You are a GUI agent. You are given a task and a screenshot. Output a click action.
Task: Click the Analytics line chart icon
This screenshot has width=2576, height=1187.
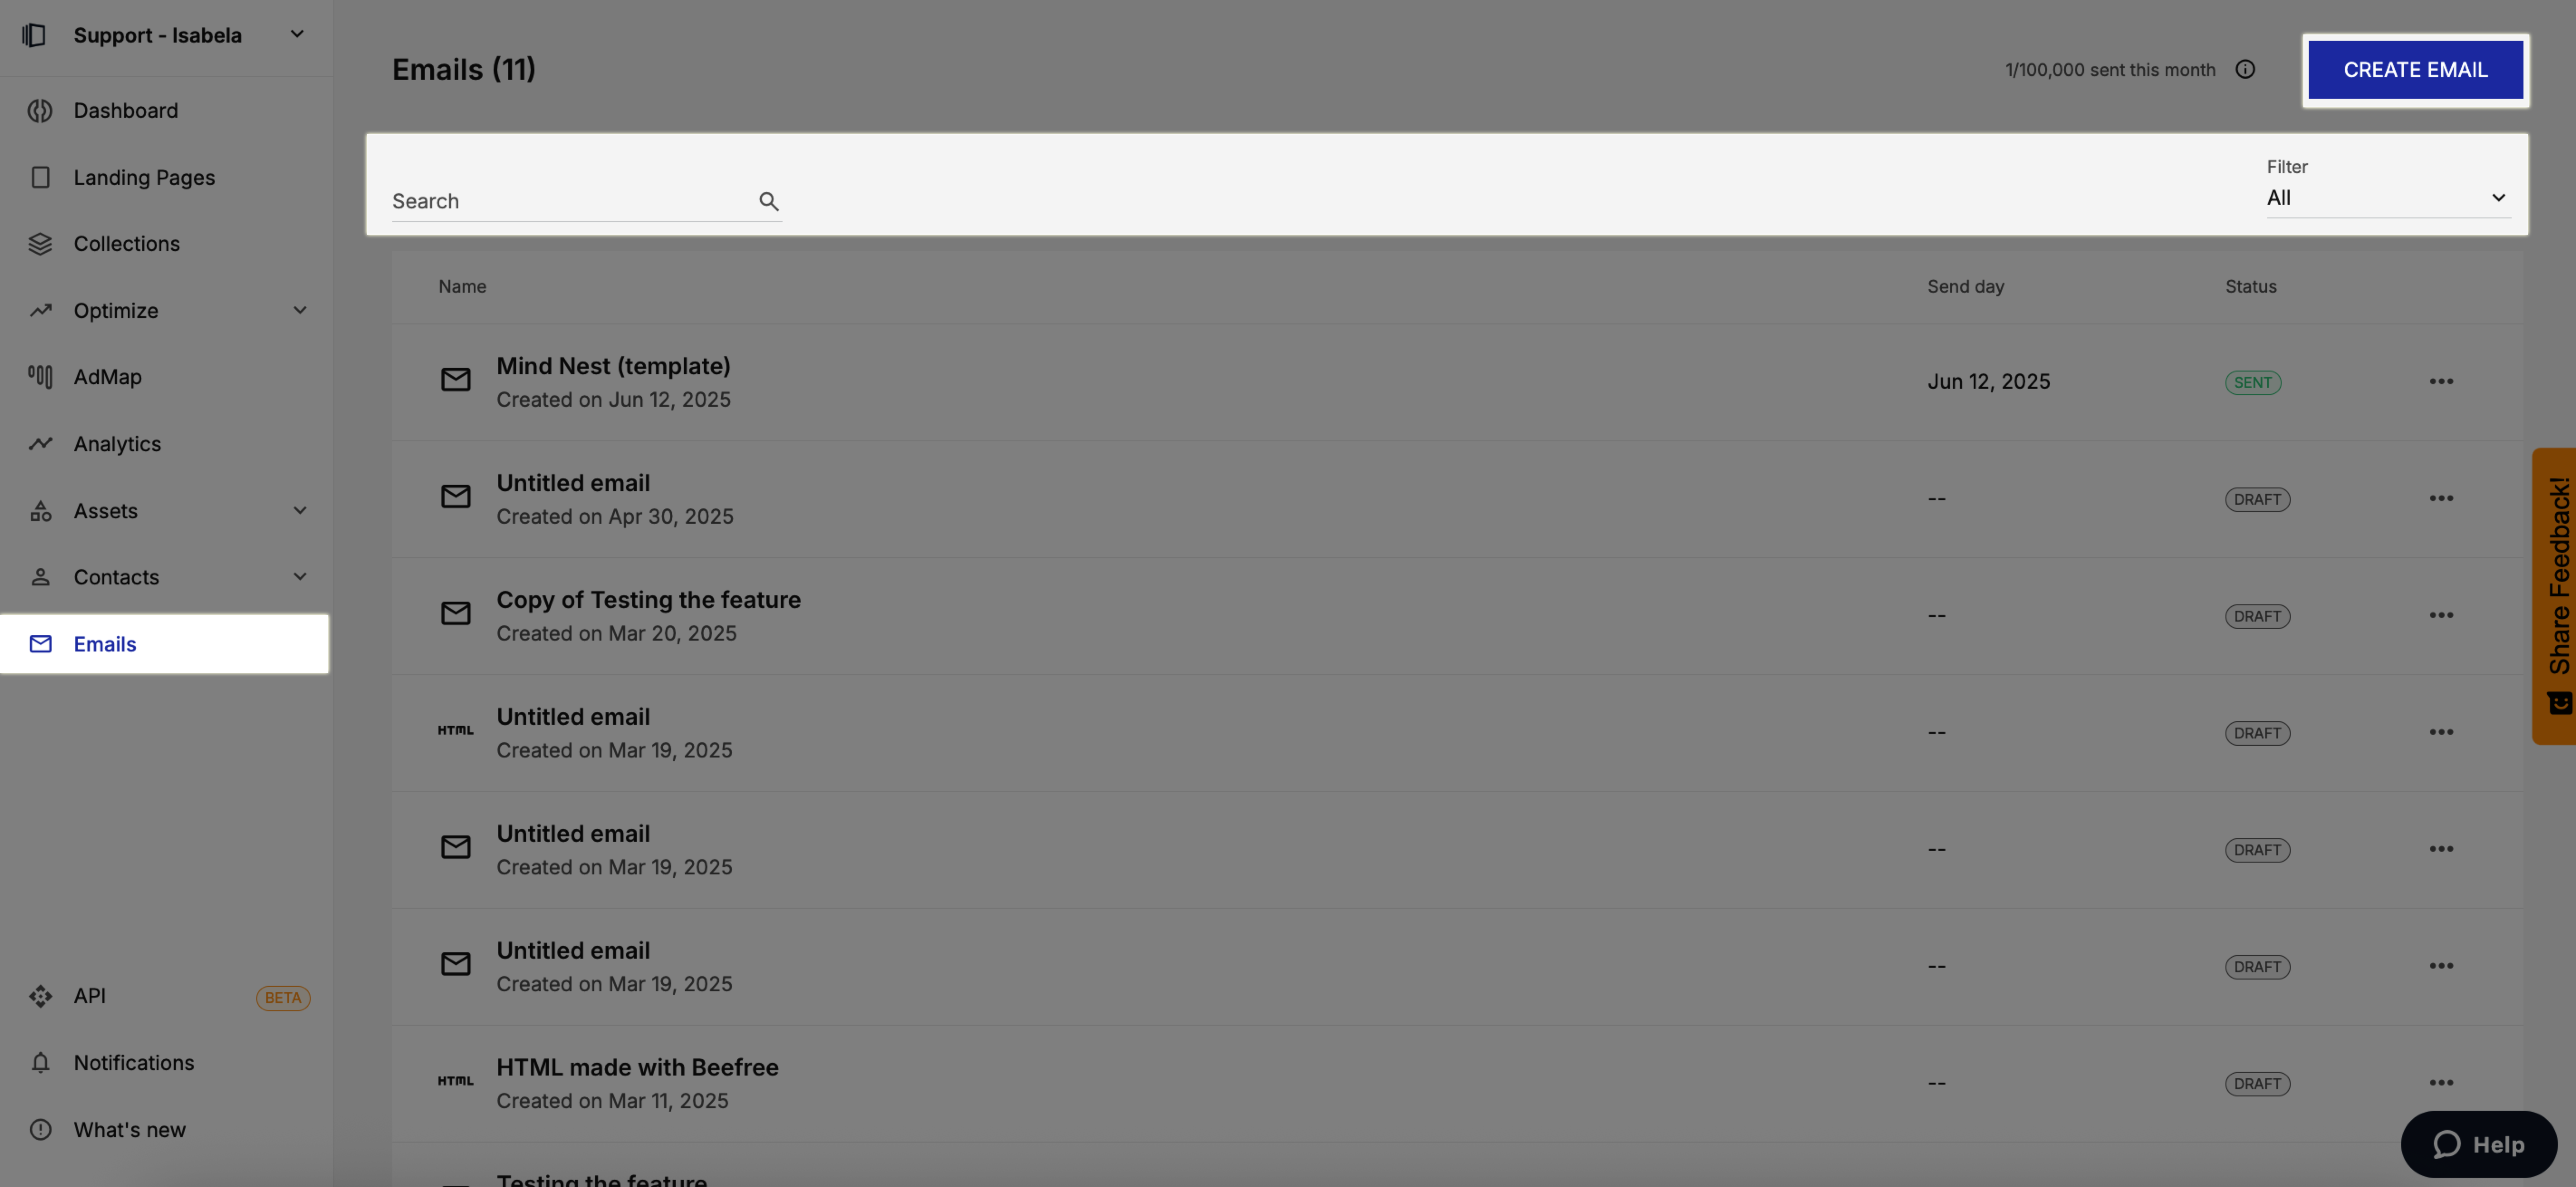(x=40, y=444)
